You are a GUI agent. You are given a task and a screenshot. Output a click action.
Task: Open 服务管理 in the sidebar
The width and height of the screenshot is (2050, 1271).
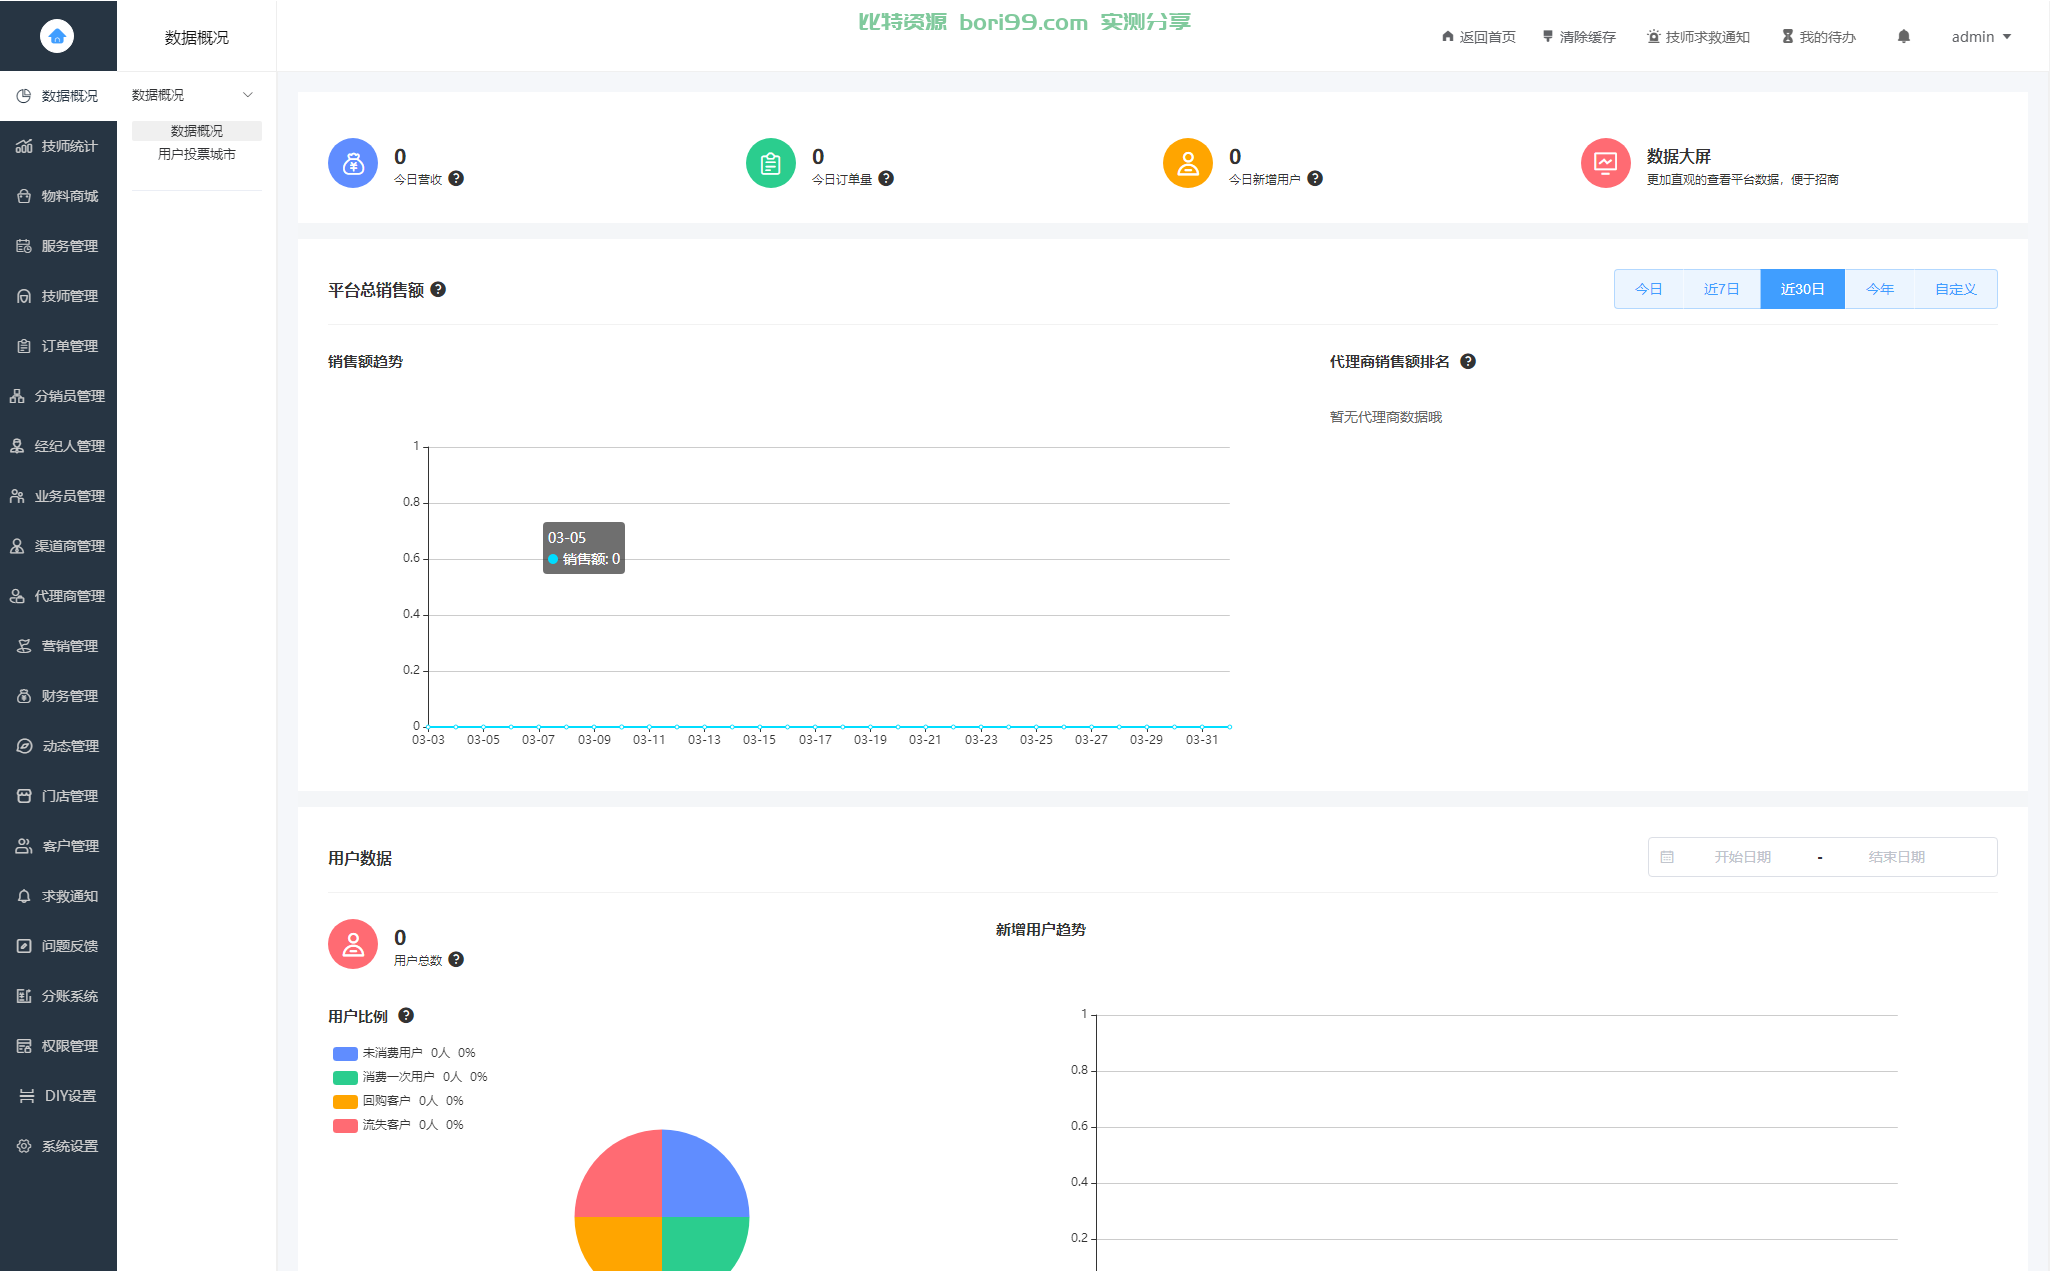pos(58,246)
